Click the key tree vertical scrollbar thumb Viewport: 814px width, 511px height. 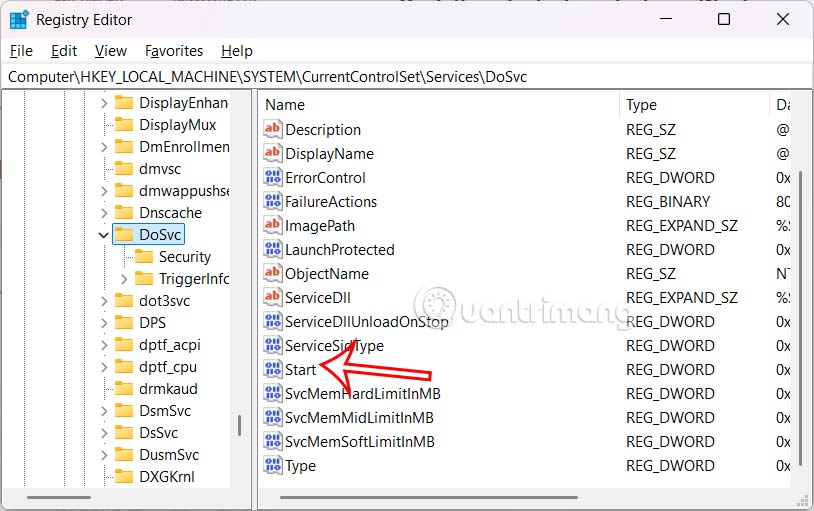point(239,426)
